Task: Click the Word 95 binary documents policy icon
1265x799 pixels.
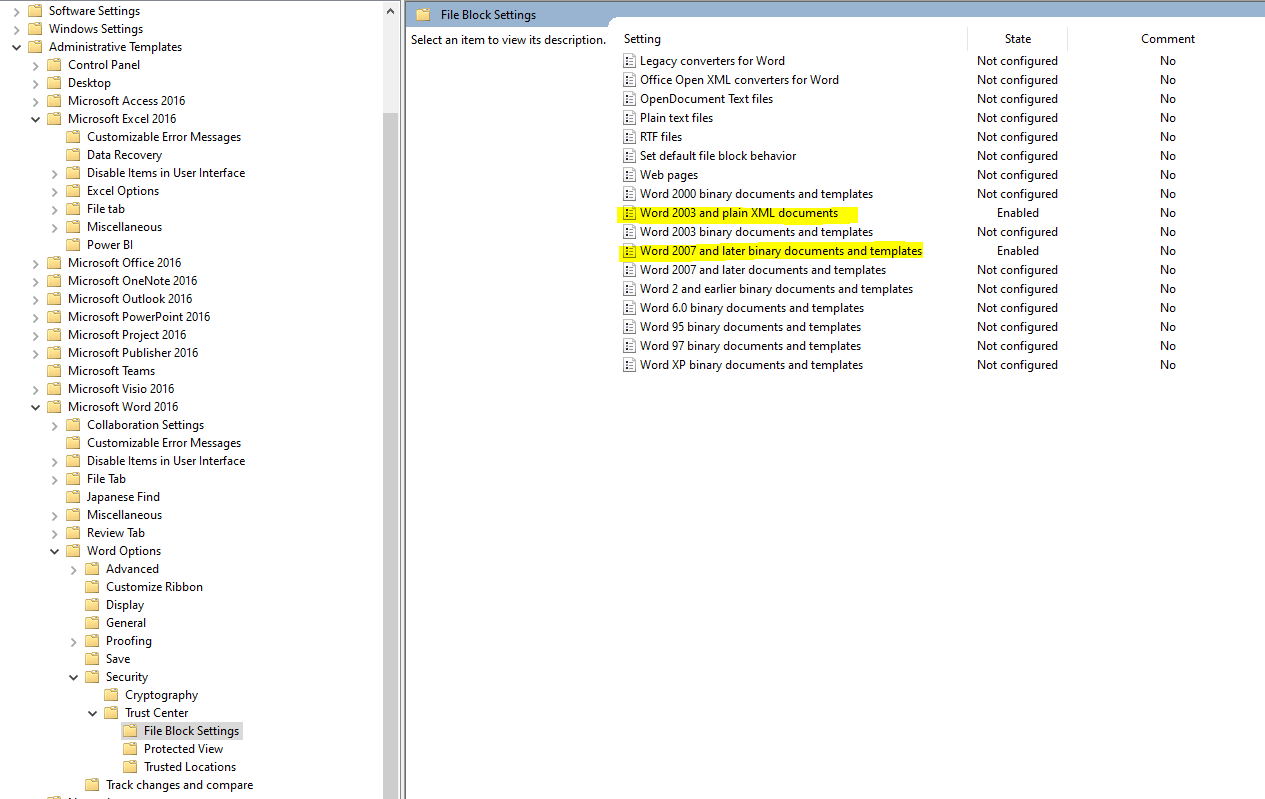Action: (629, 327)
